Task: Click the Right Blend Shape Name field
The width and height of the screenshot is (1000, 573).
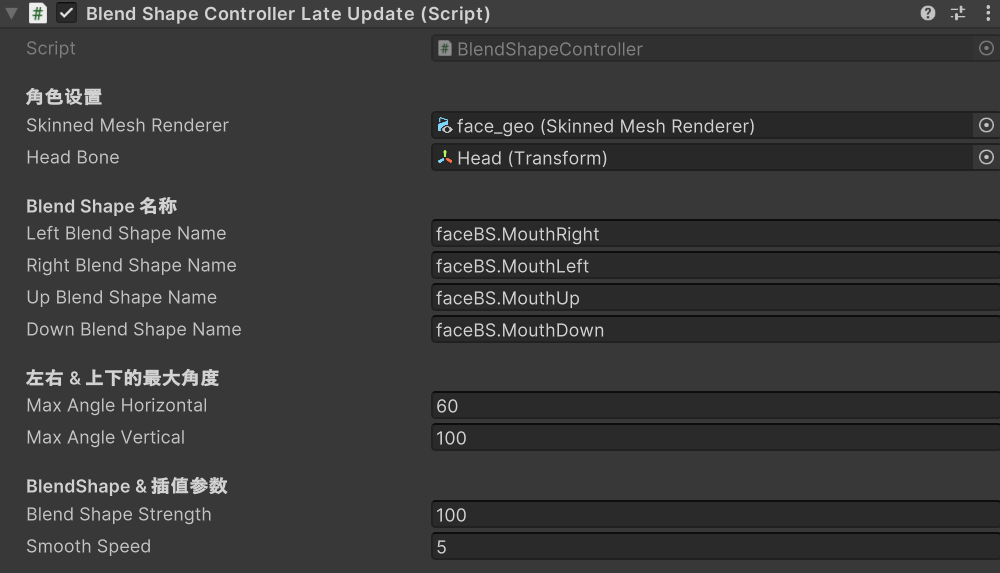Action: coord(716,265)
